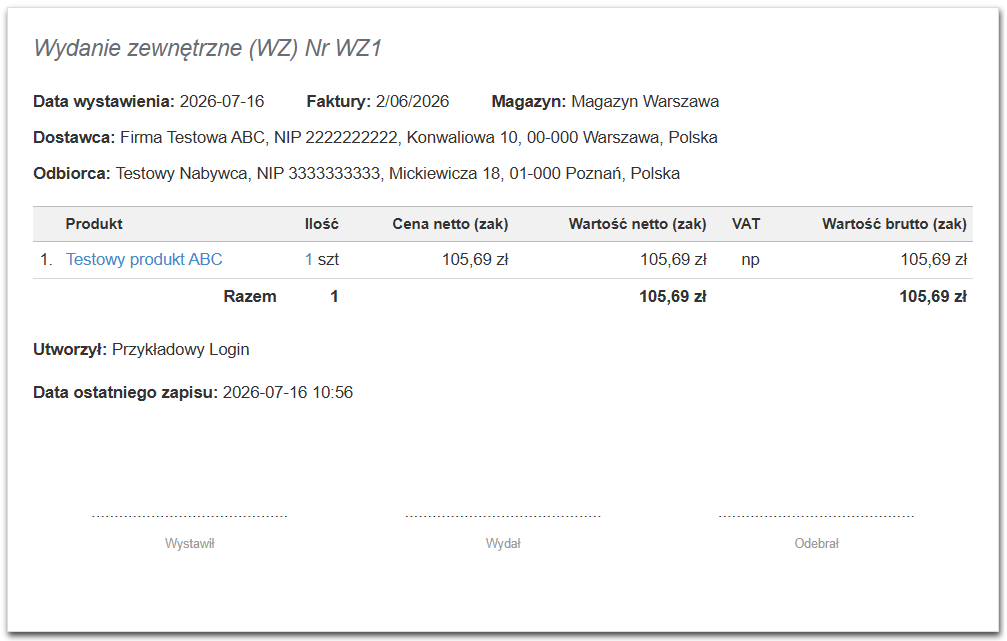Click the bold total gross value 105,69 zł
The height and width of the screenshot is (641, 1007).
pos(933,297)
